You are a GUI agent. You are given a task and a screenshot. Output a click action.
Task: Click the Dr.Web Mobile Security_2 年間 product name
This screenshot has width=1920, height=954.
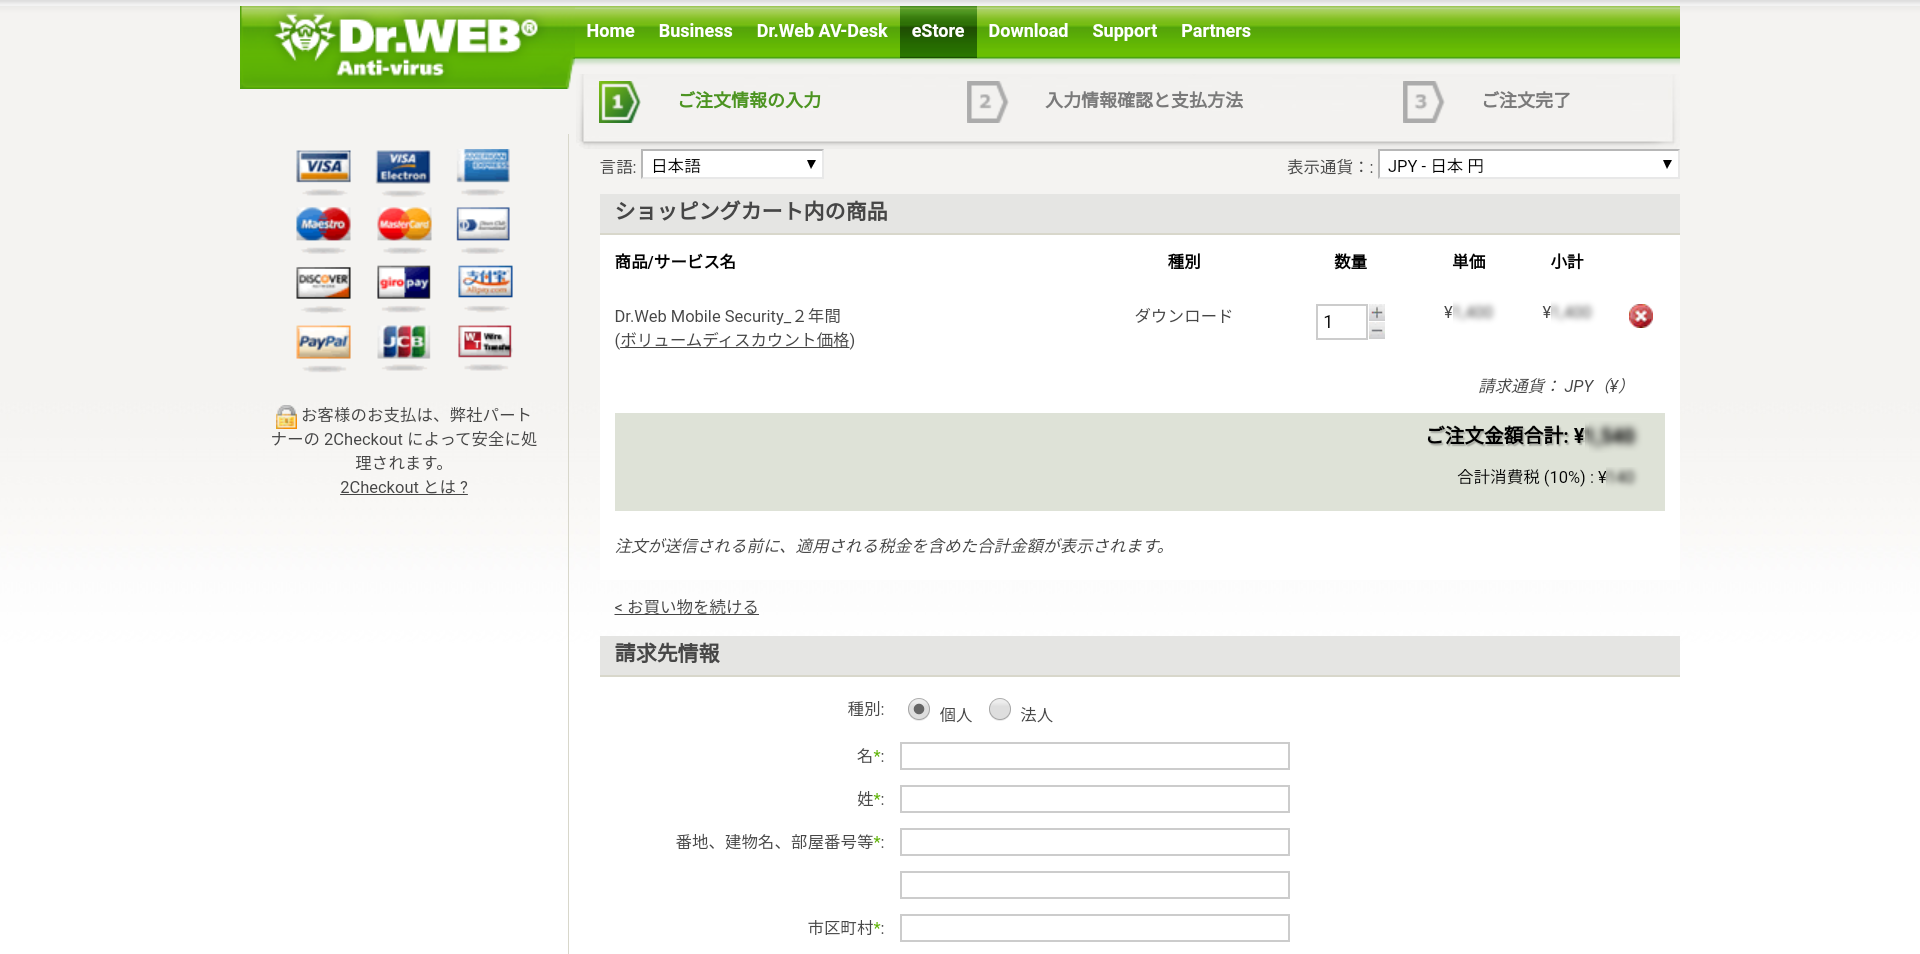(727, 316)
